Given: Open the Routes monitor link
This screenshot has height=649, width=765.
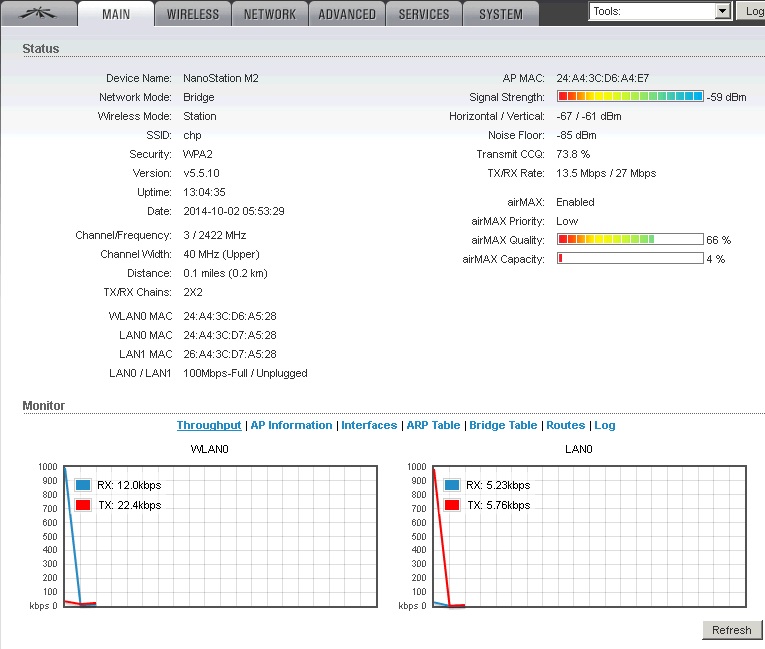Looking at the screenshot, I should [x=565, y=425].
